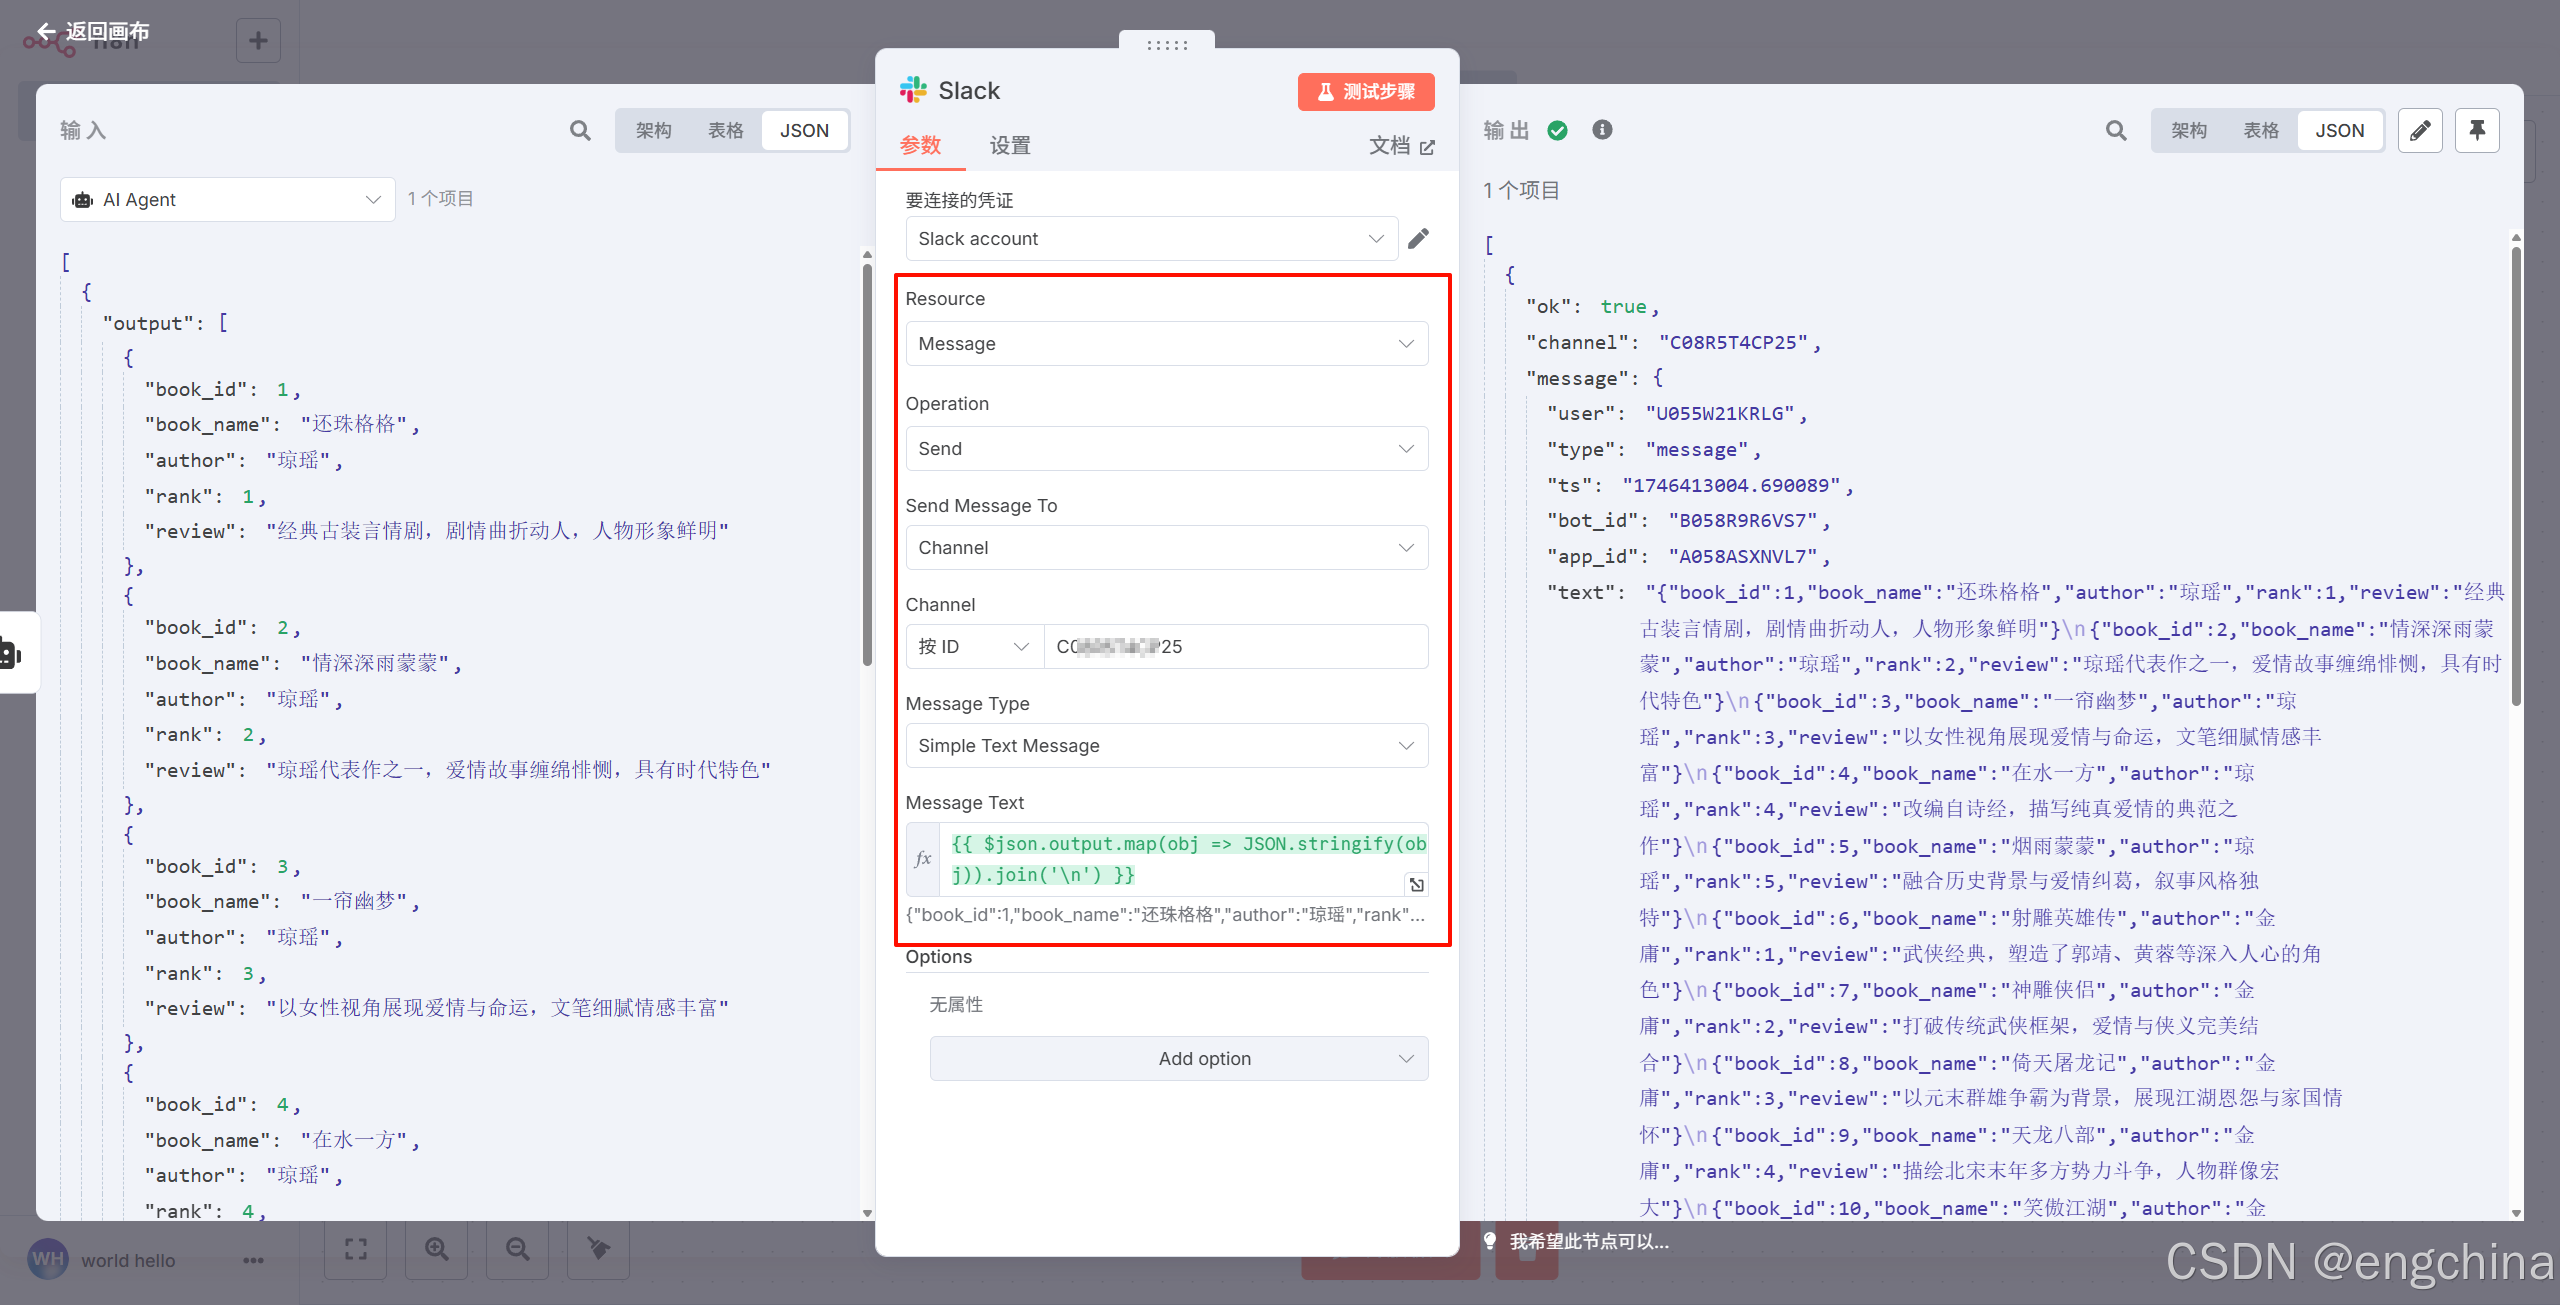Click the back-to-canvas arrow
Viewport: 2560px width, 1305px height.
coord(46,32)
